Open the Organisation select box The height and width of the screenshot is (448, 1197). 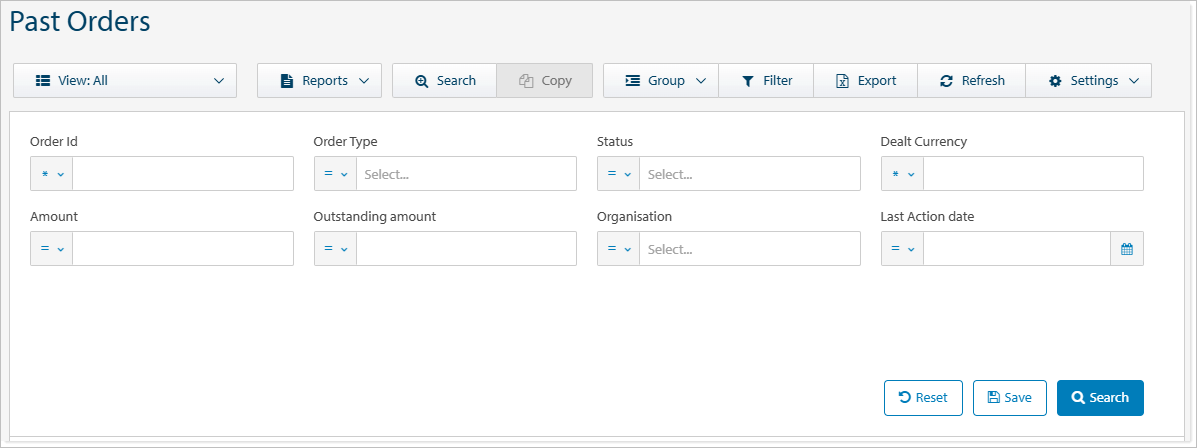[x=750, y=249]
